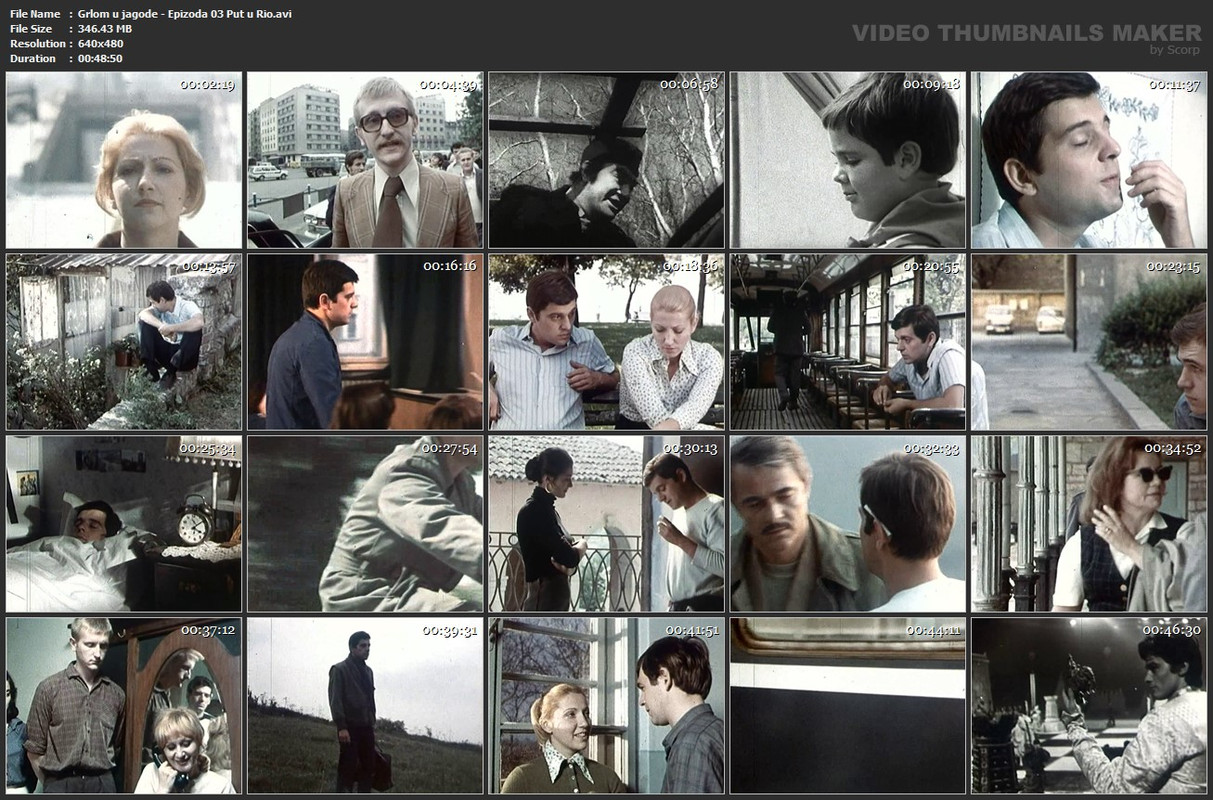Open the field frame at 00:39:31
Screen dimensions: 1213x800
tap(365, 706)
